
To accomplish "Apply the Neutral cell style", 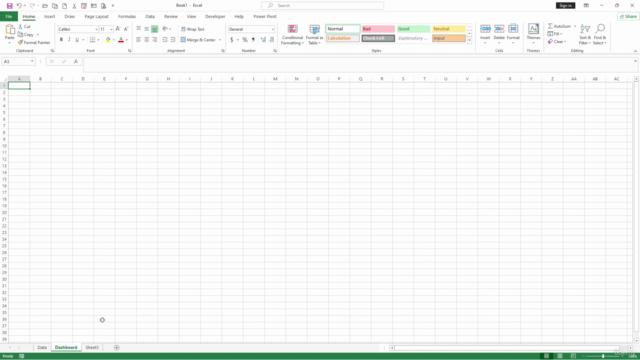I will [x=449, y=29].
